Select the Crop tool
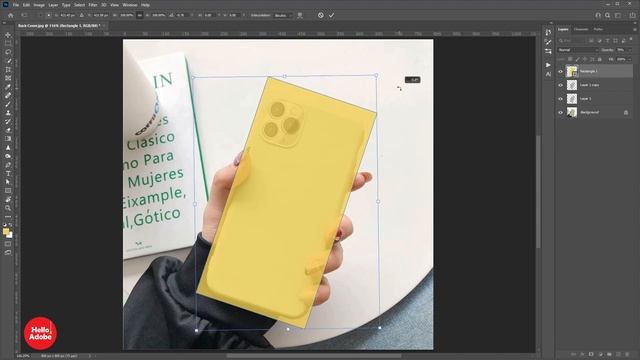 point(8,70)
